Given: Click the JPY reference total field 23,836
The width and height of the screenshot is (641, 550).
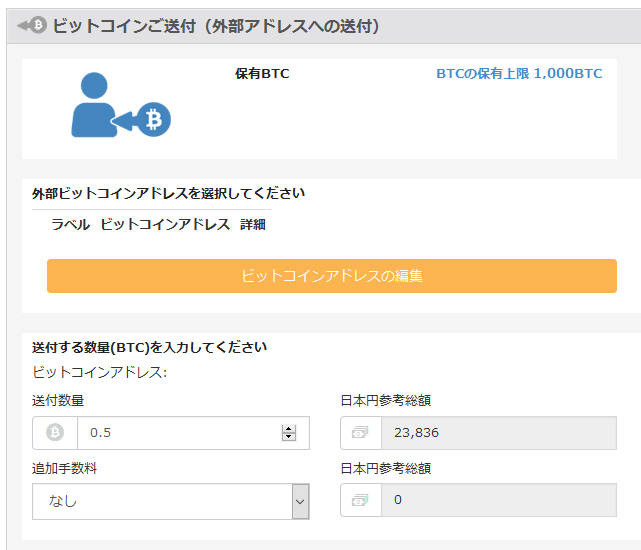Looking at the screenshot, I should point(499,433).
